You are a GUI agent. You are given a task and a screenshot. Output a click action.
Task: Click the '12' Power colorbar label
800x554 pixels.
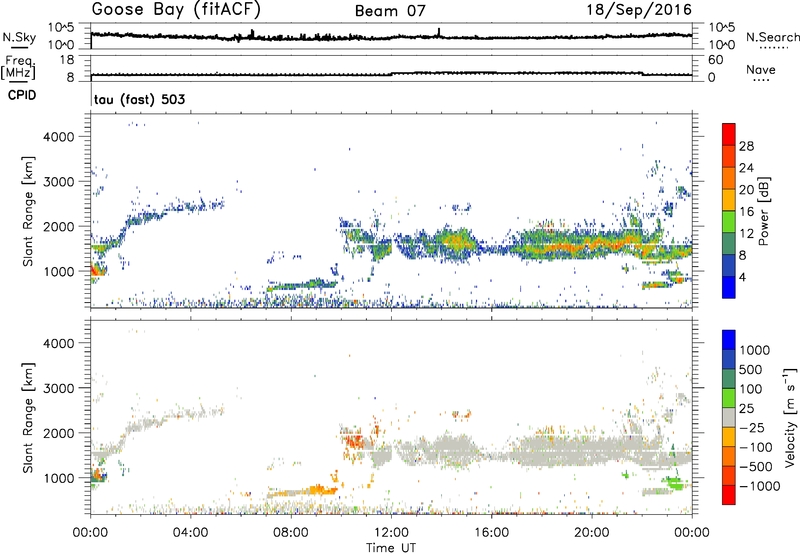click(746, 234)
